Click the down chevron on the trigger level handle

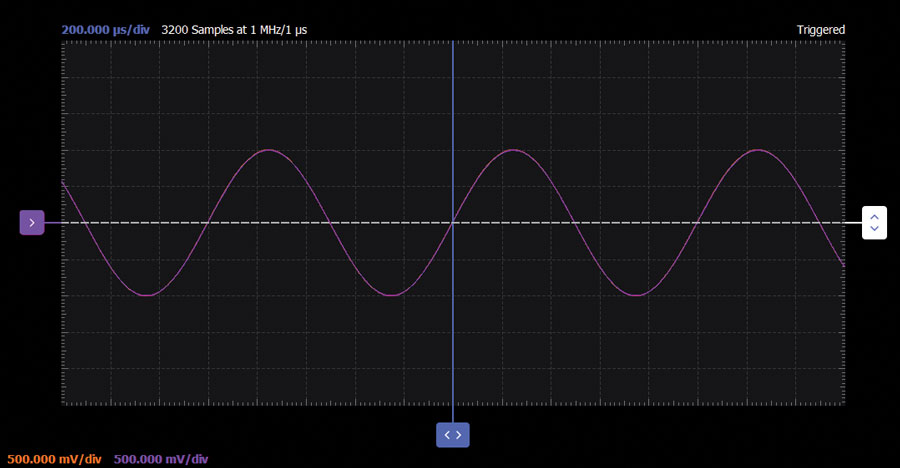click(x=875, y=229)
